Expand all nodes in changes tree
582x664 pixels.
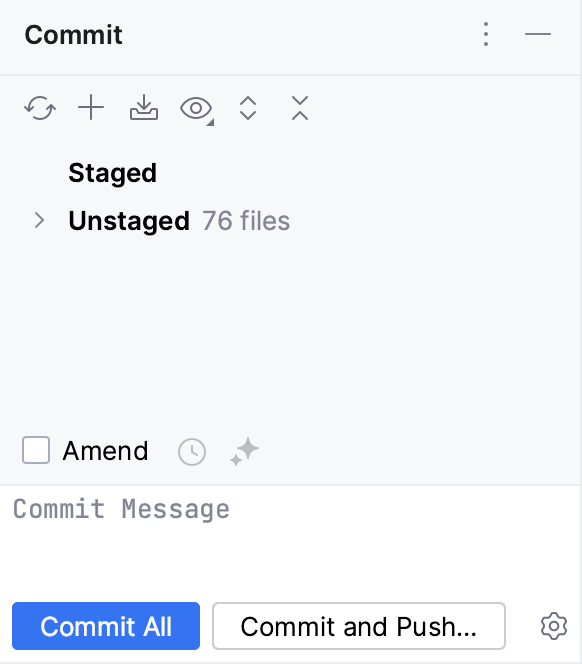pyautogui.click(x=248, y=108)
